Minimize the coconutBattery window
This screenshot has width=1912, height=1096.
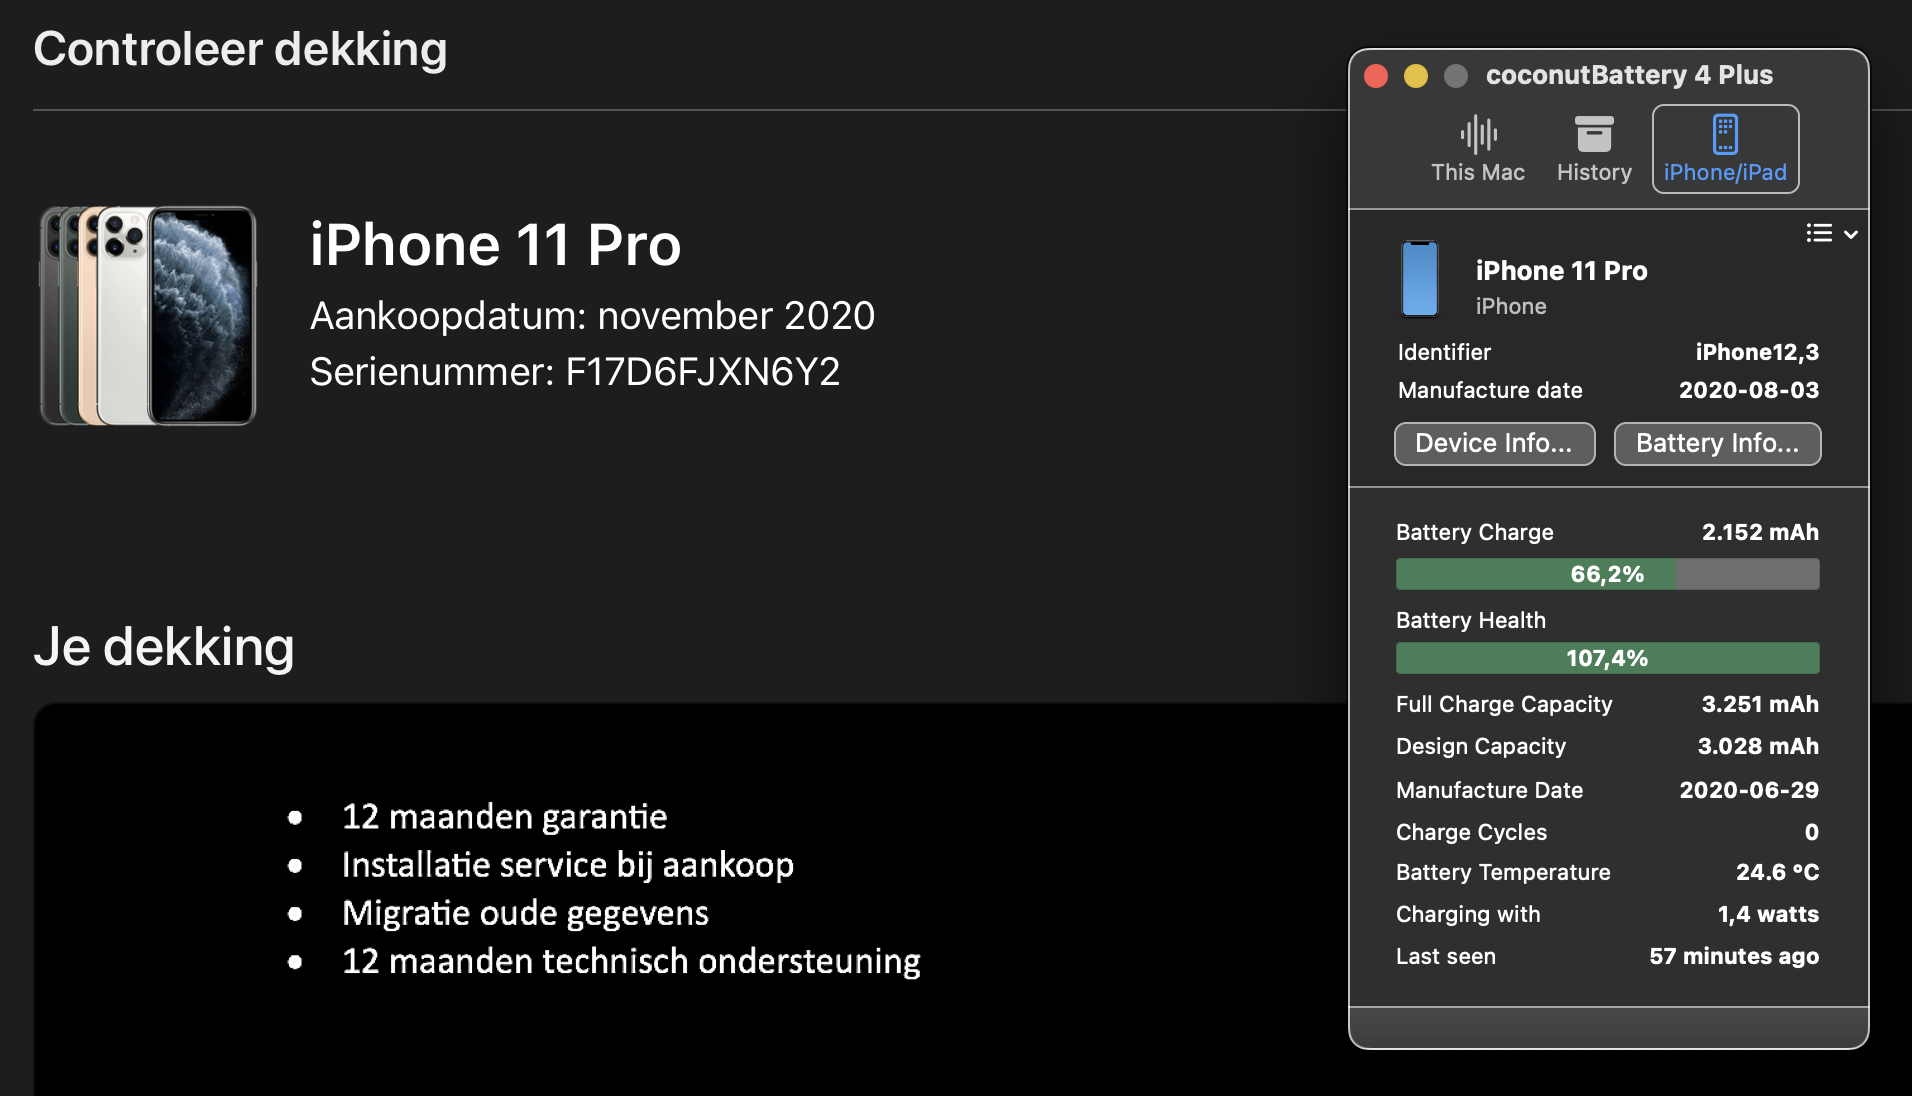pyautogui.click(x=1416, y=76)
